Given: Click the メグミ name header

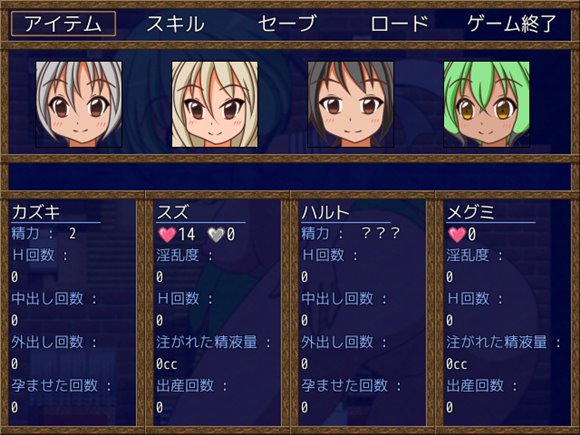Looking at the screenshot, I should click(471, 212).
